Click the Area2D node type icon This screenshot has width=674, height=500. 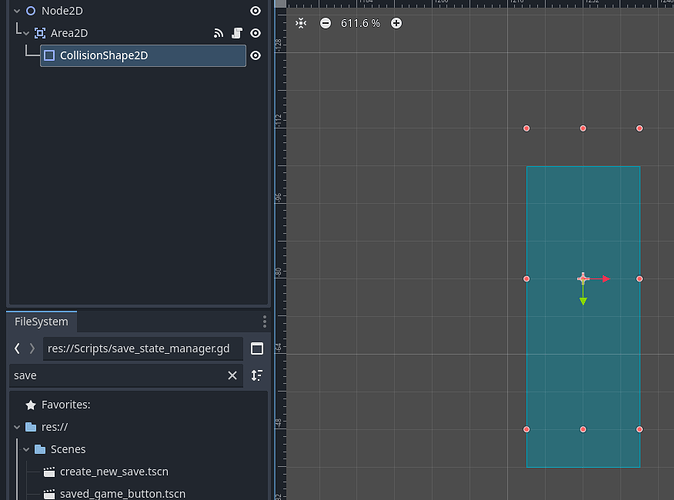click(x=40, y=33)
